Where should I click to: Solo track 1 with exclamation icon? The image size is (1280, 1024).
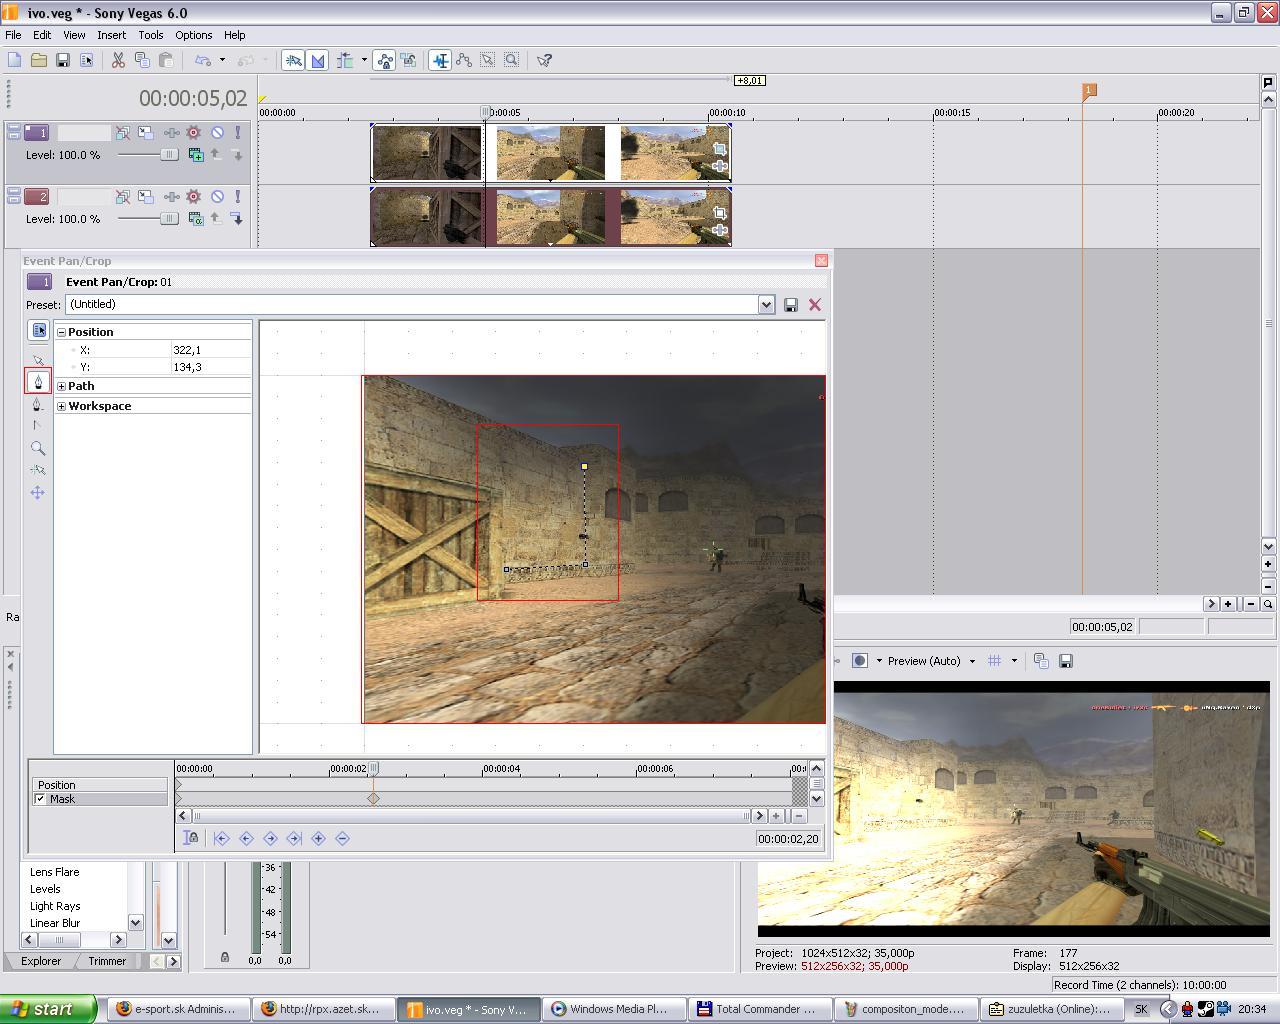point(238,132)
